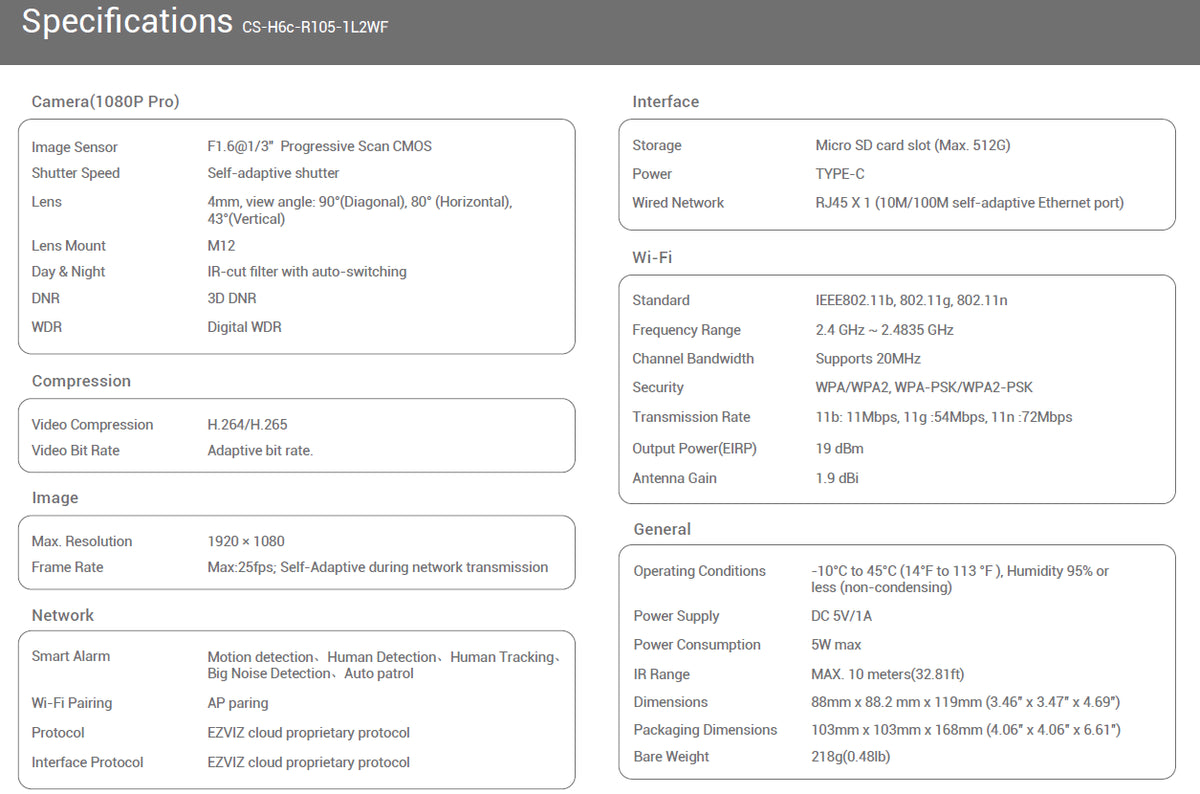Click the Specifications page title

pos(126,22)
